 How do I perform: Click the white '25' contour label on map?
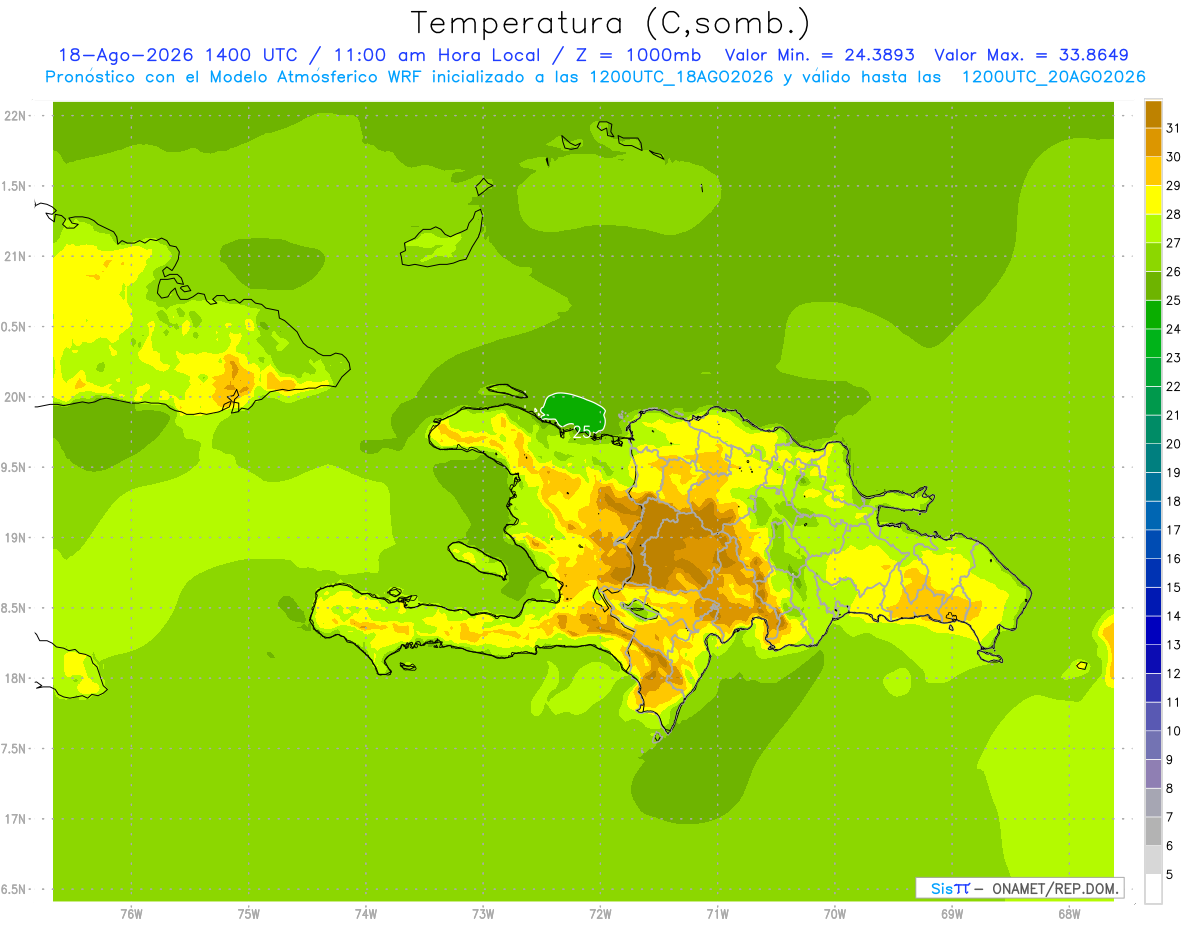[582, 431]
